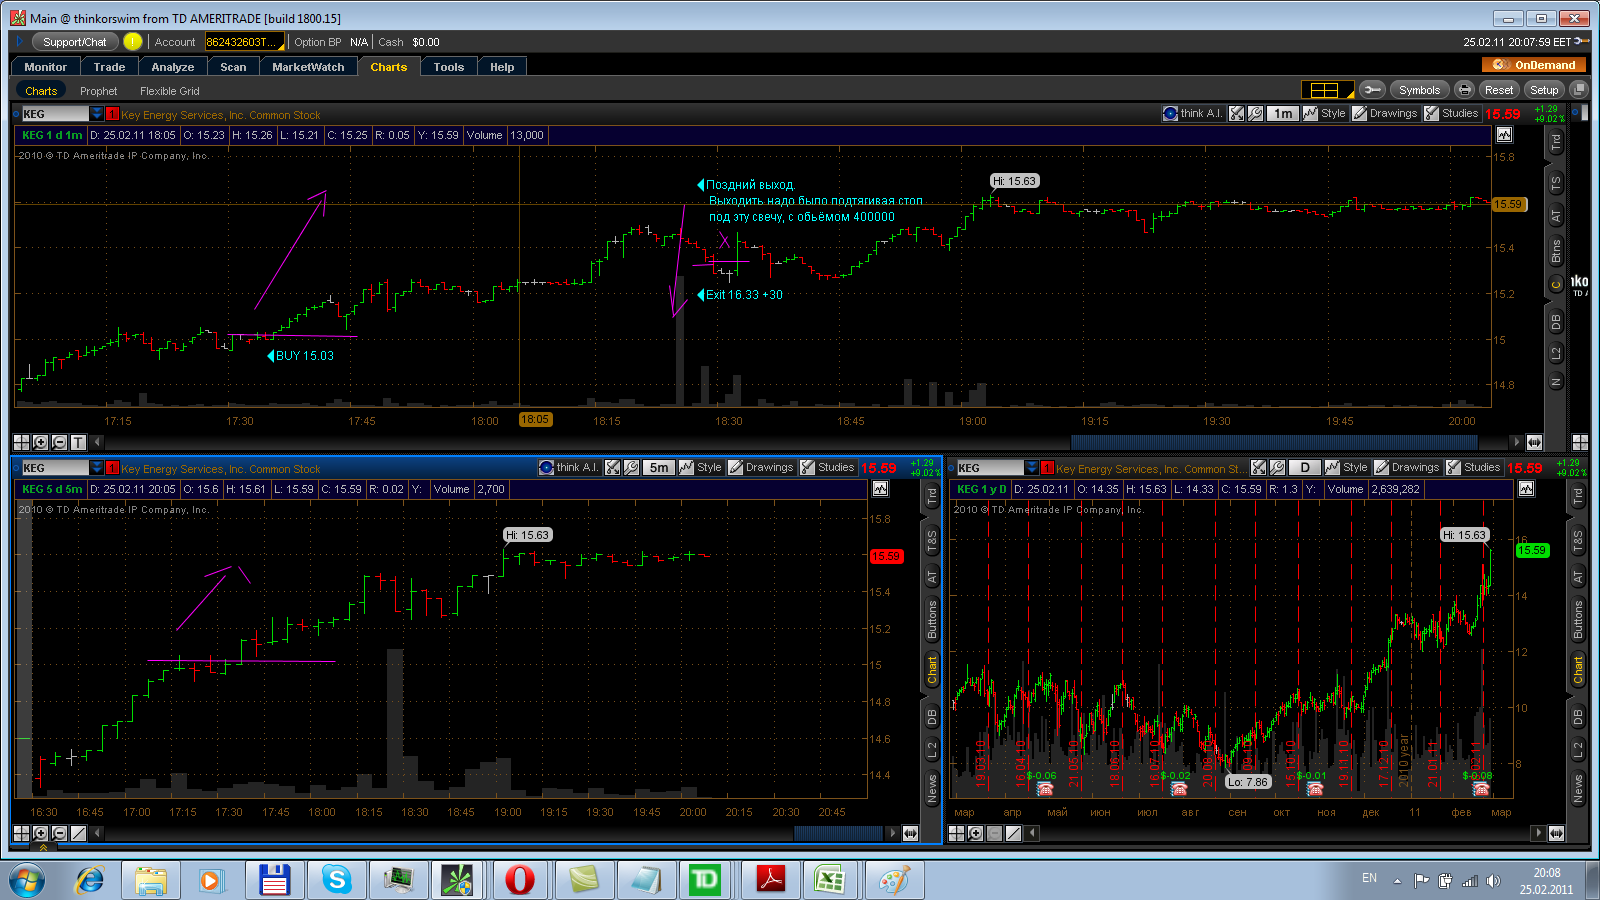The image size is (1600, 900).
Task: Select the Flexible Grid sub-tab
Action: click(x=170, y=91)
